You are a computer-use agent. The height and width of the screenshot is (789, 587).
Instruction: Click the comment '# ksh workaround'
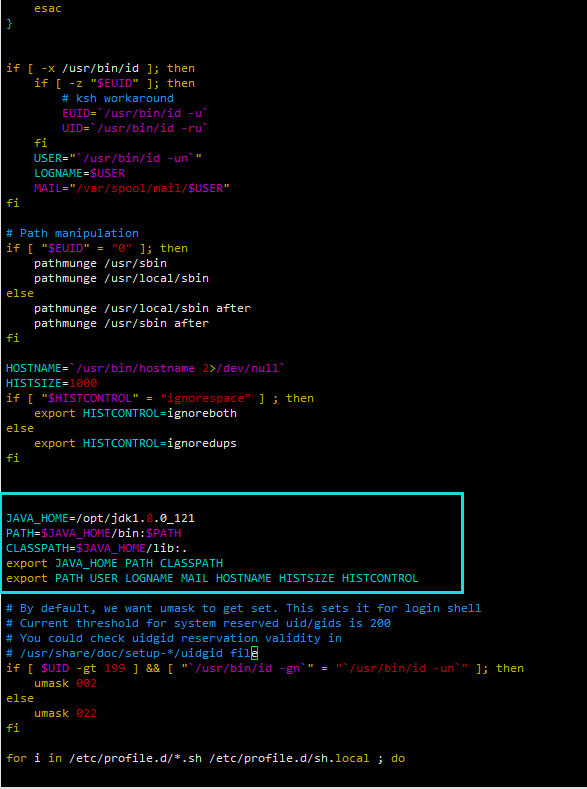point(118,98)
